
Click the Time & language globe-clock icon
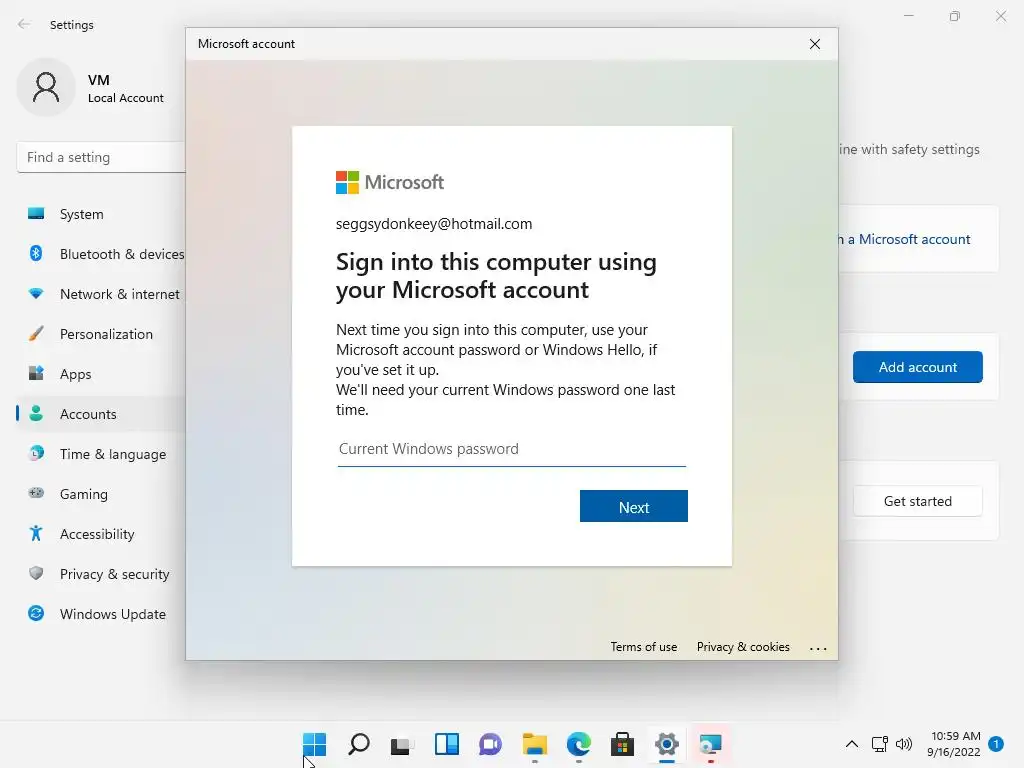36,453
